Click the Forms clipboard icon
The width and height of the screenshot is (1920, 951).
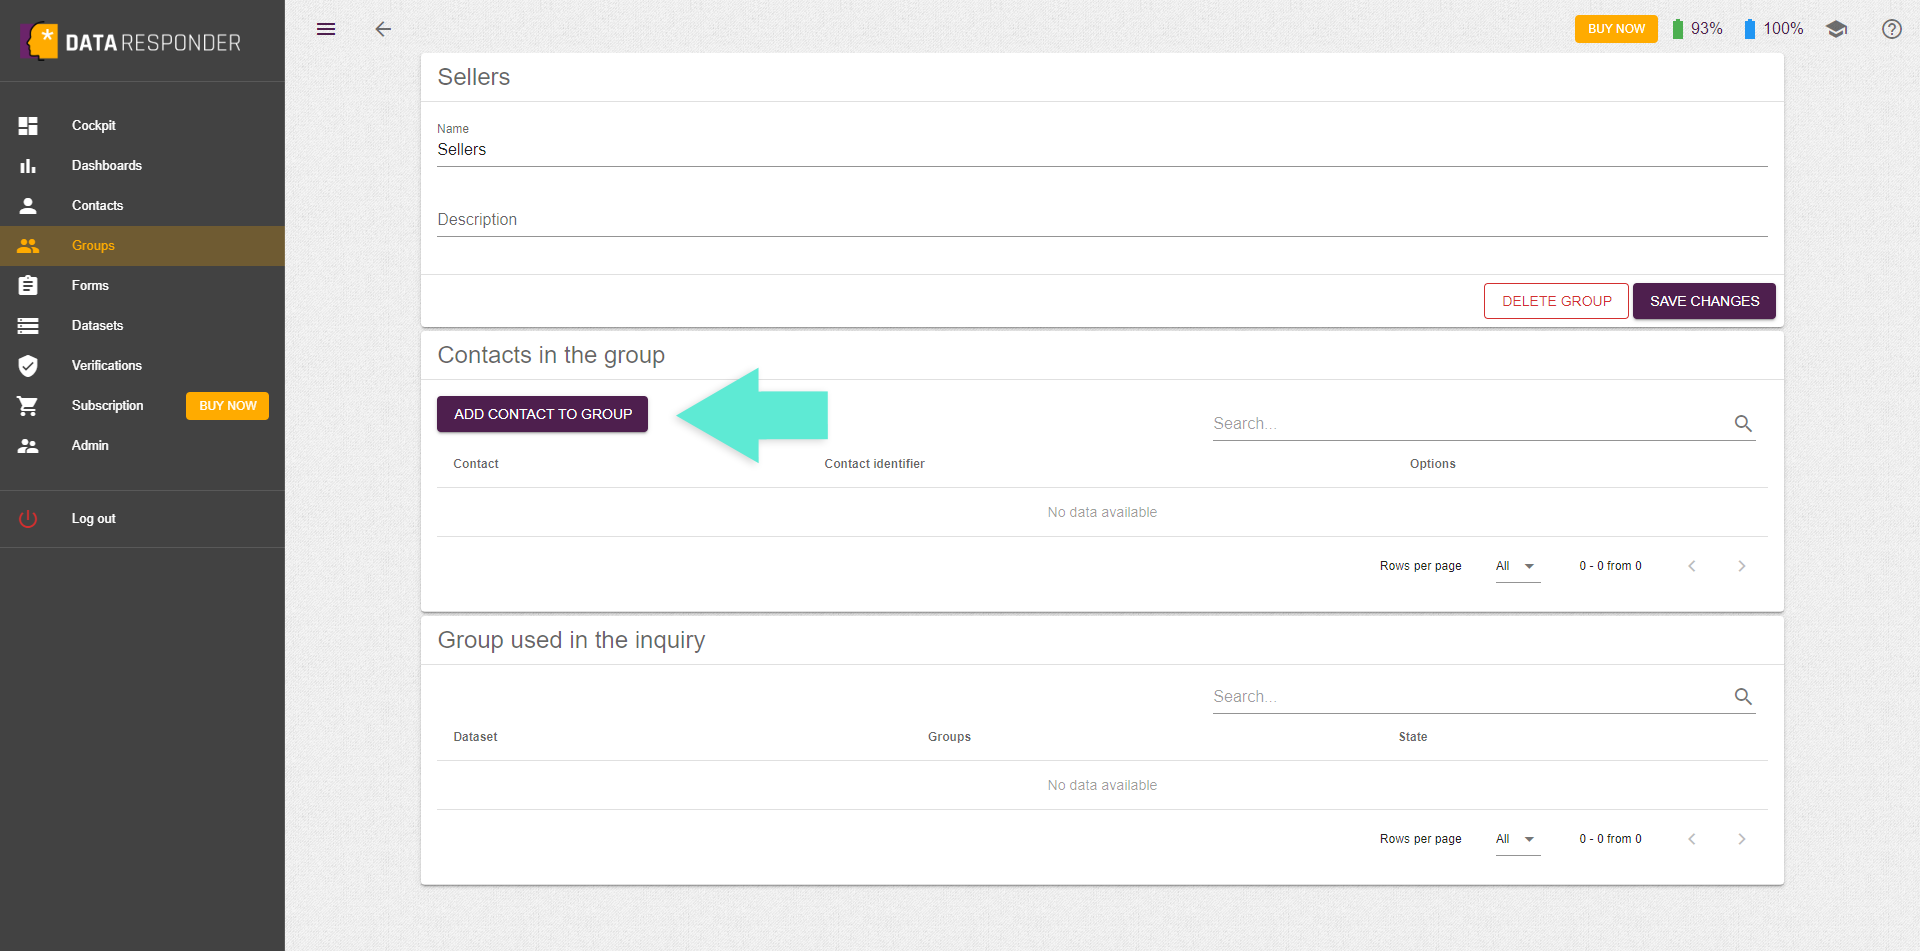click(28, 285)
